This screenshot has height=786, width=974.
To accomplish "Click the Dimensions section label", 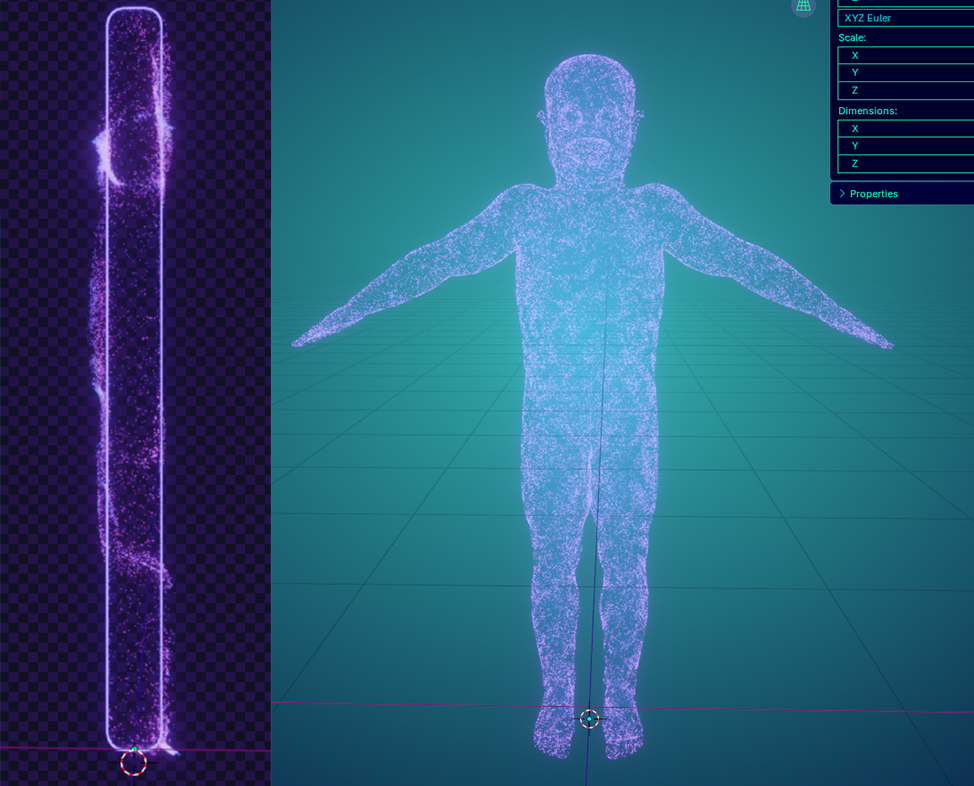I will (x=867, y=110).
